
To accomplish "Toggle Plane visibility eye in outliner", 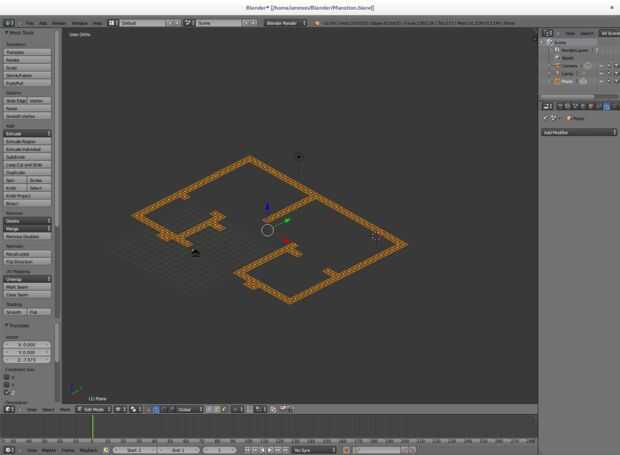I will pos(601,81).
